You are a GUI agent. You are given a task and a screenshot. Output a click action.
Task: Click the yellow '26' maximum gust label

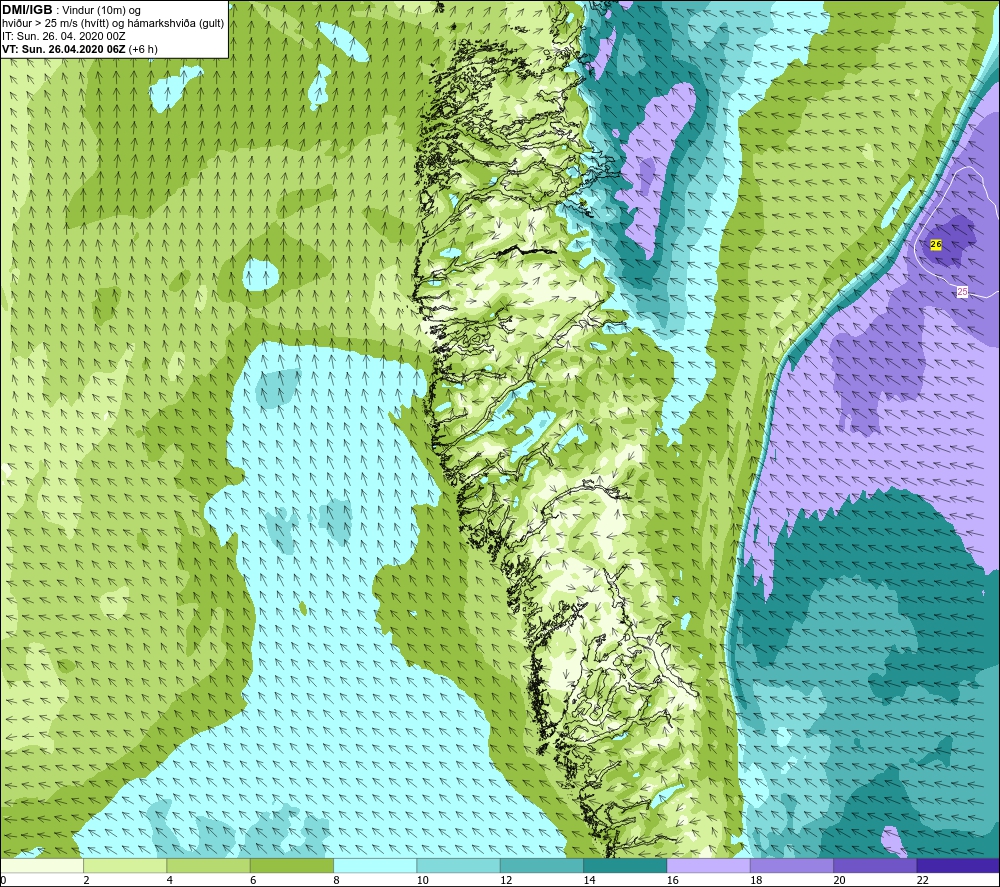[x=936, y=244]
